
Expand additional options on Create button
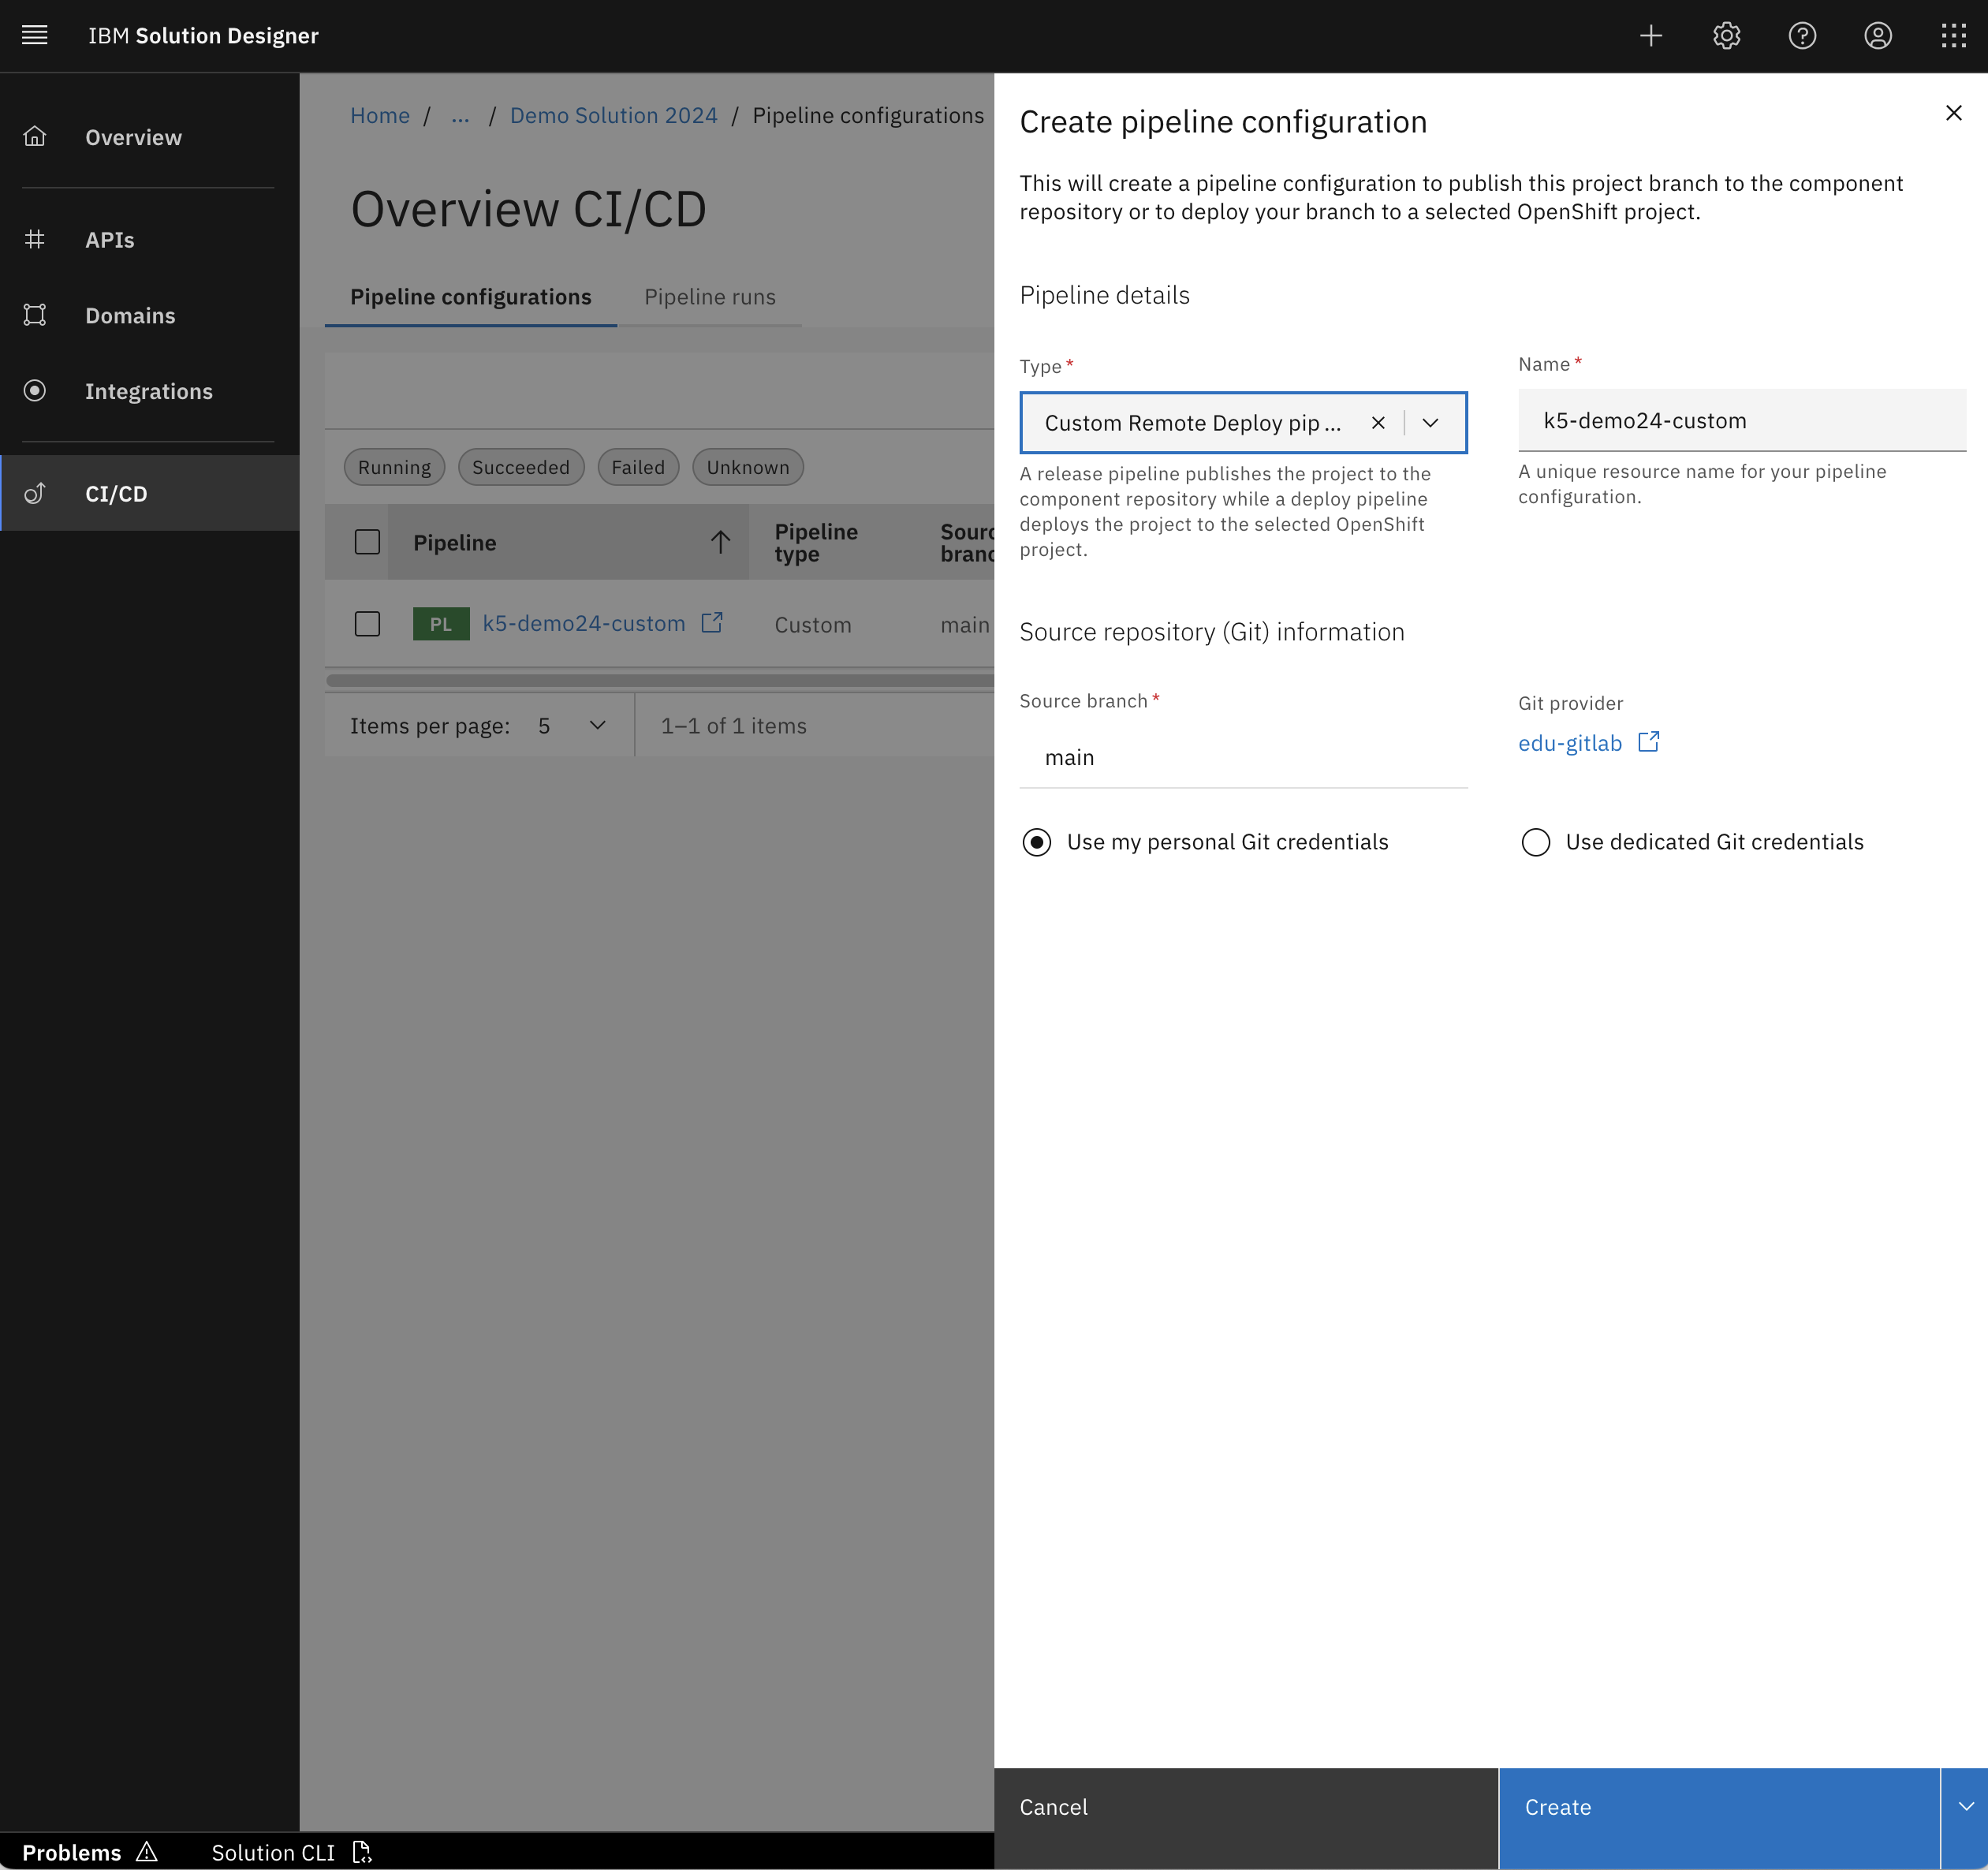1964,1807
